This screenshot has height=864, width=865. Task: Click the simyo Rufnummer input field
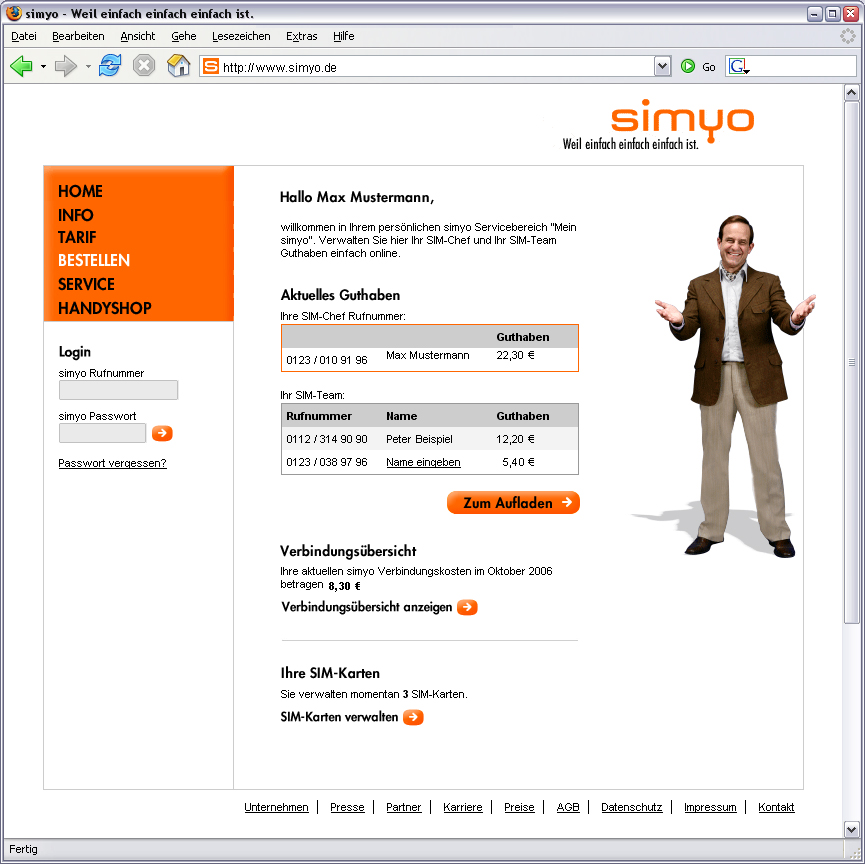click(x=118, y=390)
